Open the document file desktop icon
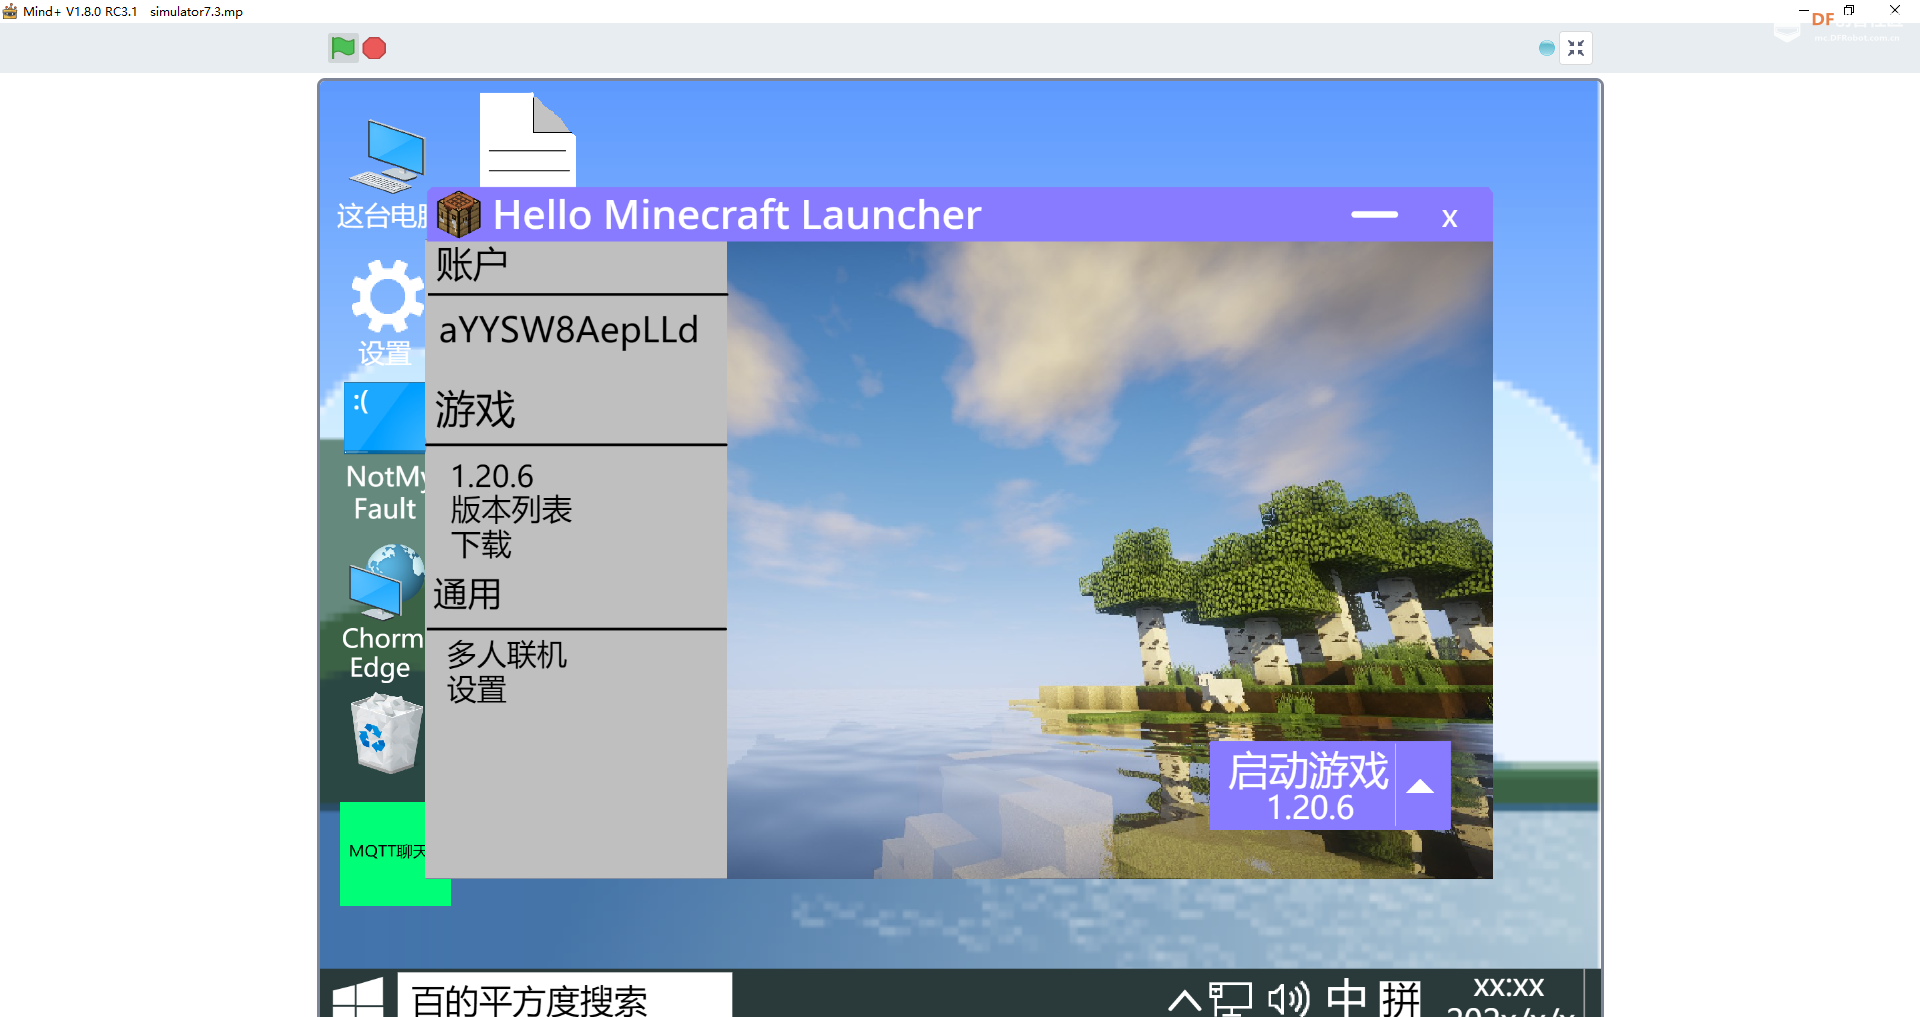1920x1017 pixels. click(528, 140)
